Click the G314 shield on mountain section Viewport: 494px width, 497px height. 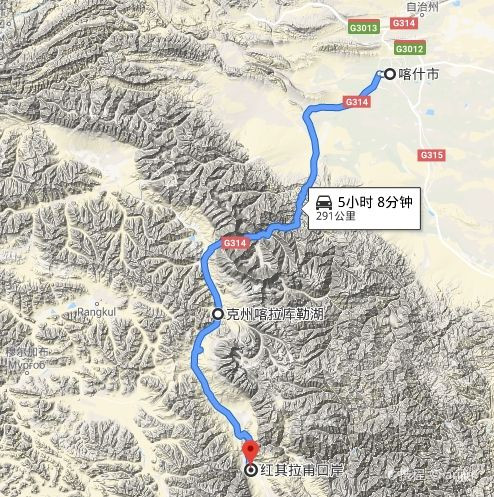click(235, 243)
